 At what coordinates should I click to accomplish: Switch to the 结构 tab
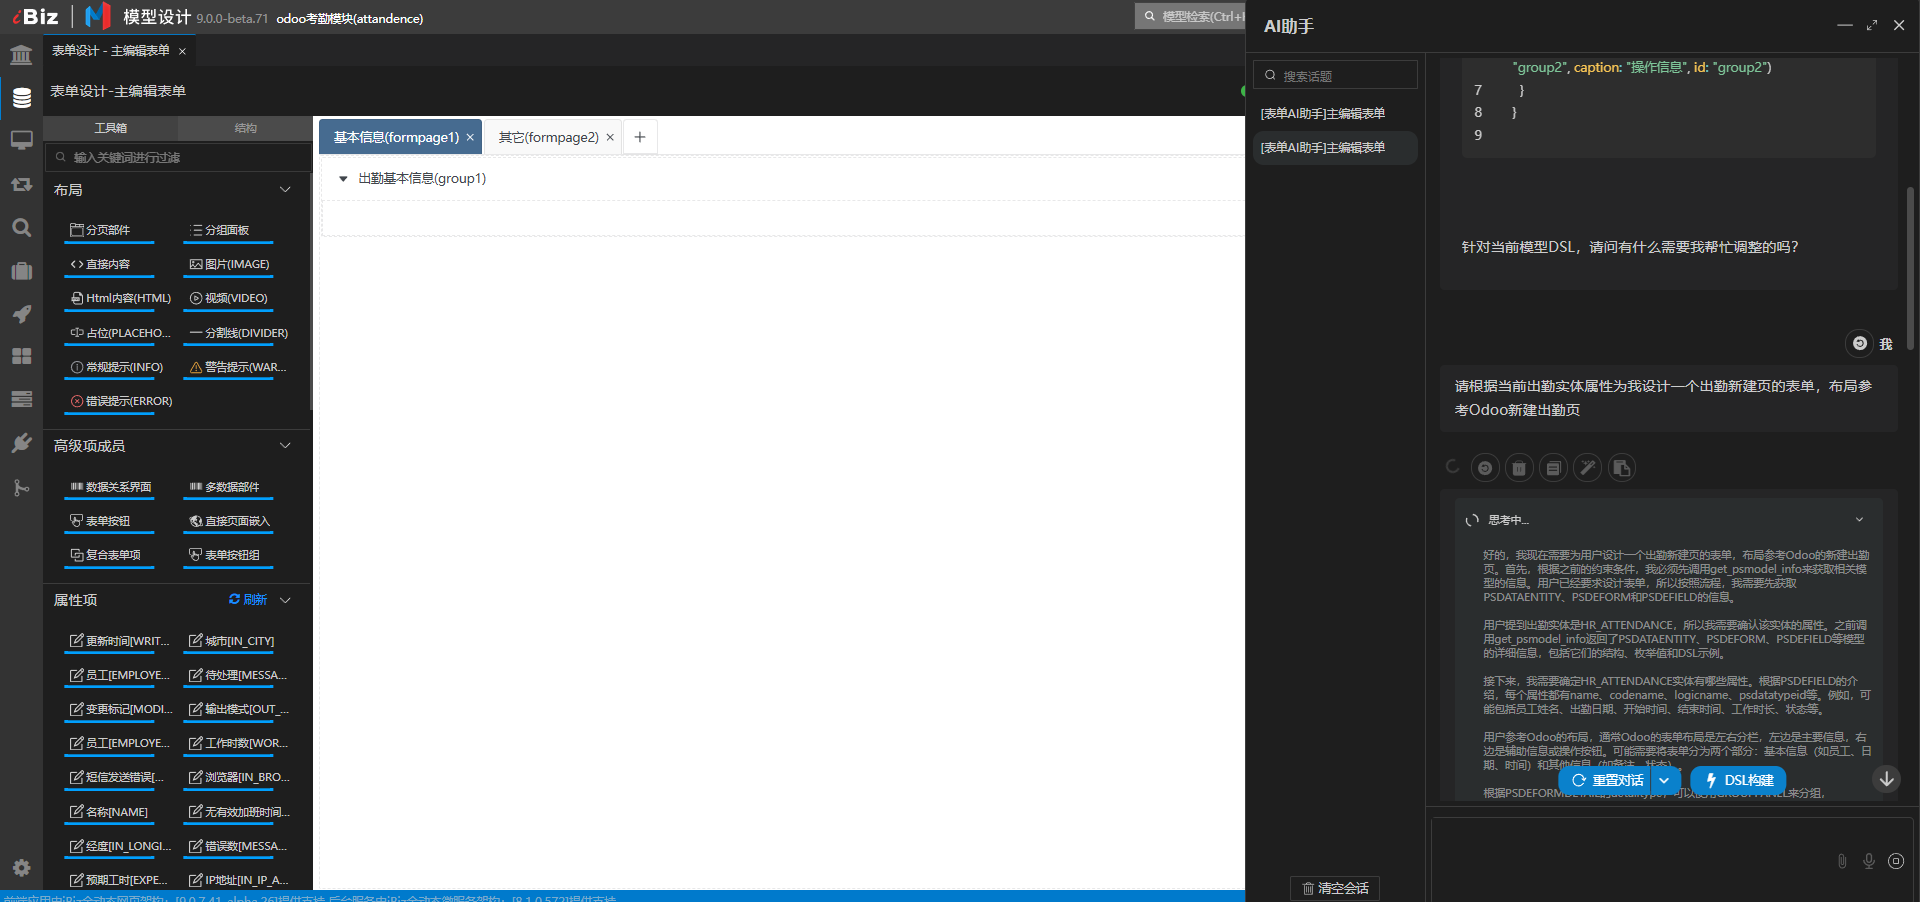[246, 128]
